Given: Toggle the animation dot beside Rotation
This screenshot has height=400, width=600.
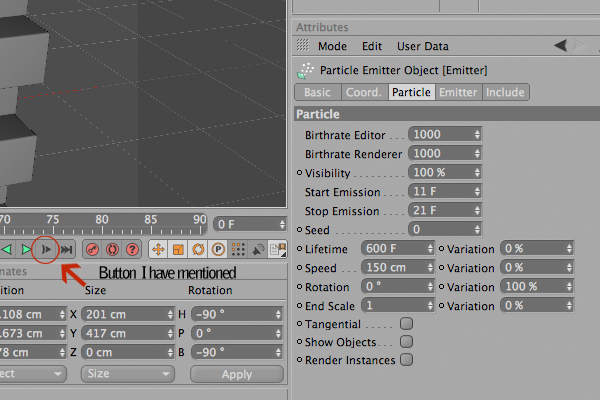Looking at the screenshot, I should [299, 287].
